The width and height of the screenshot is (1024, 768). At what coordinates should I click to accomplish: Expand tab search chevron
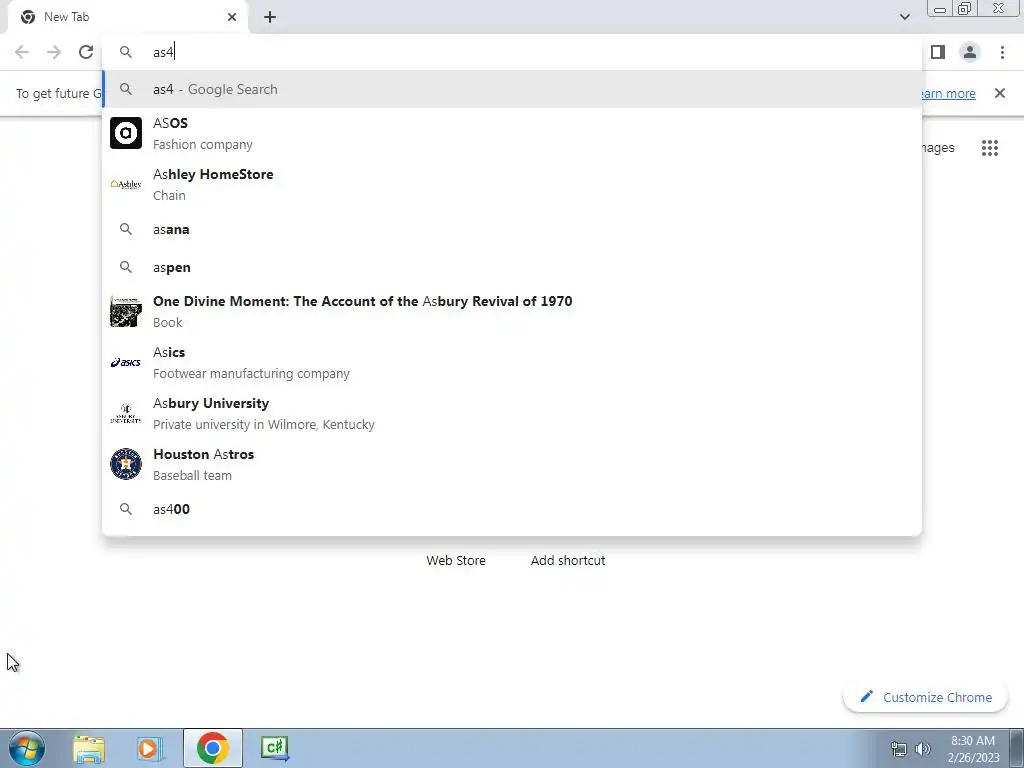(904, 17)
